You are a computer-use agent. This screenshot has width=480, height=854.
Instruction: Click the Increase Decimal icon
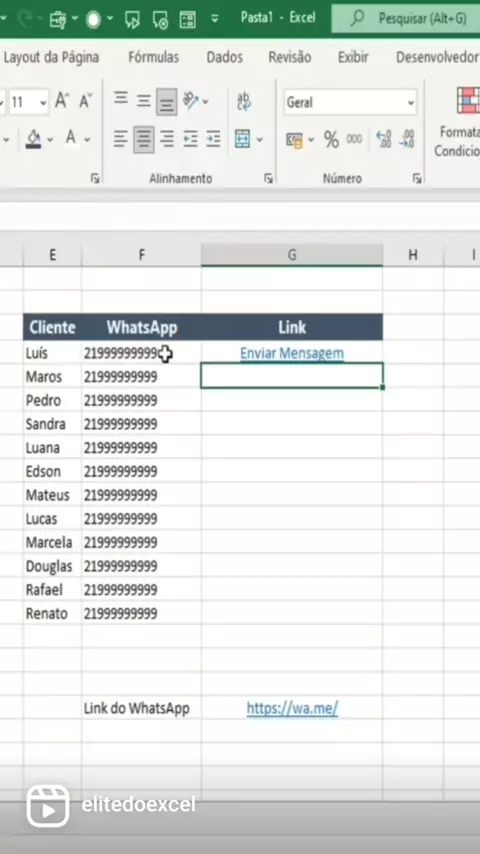click(x=384, y=139)
